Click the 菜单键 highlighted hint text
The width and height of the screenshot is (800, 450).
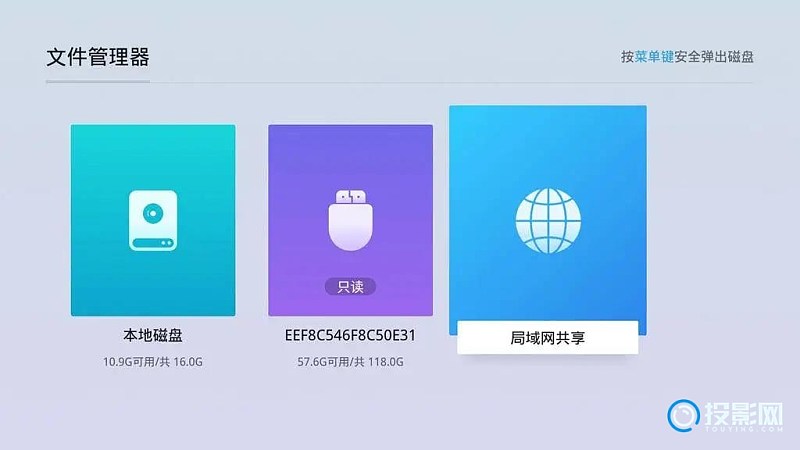pos(654,57)
